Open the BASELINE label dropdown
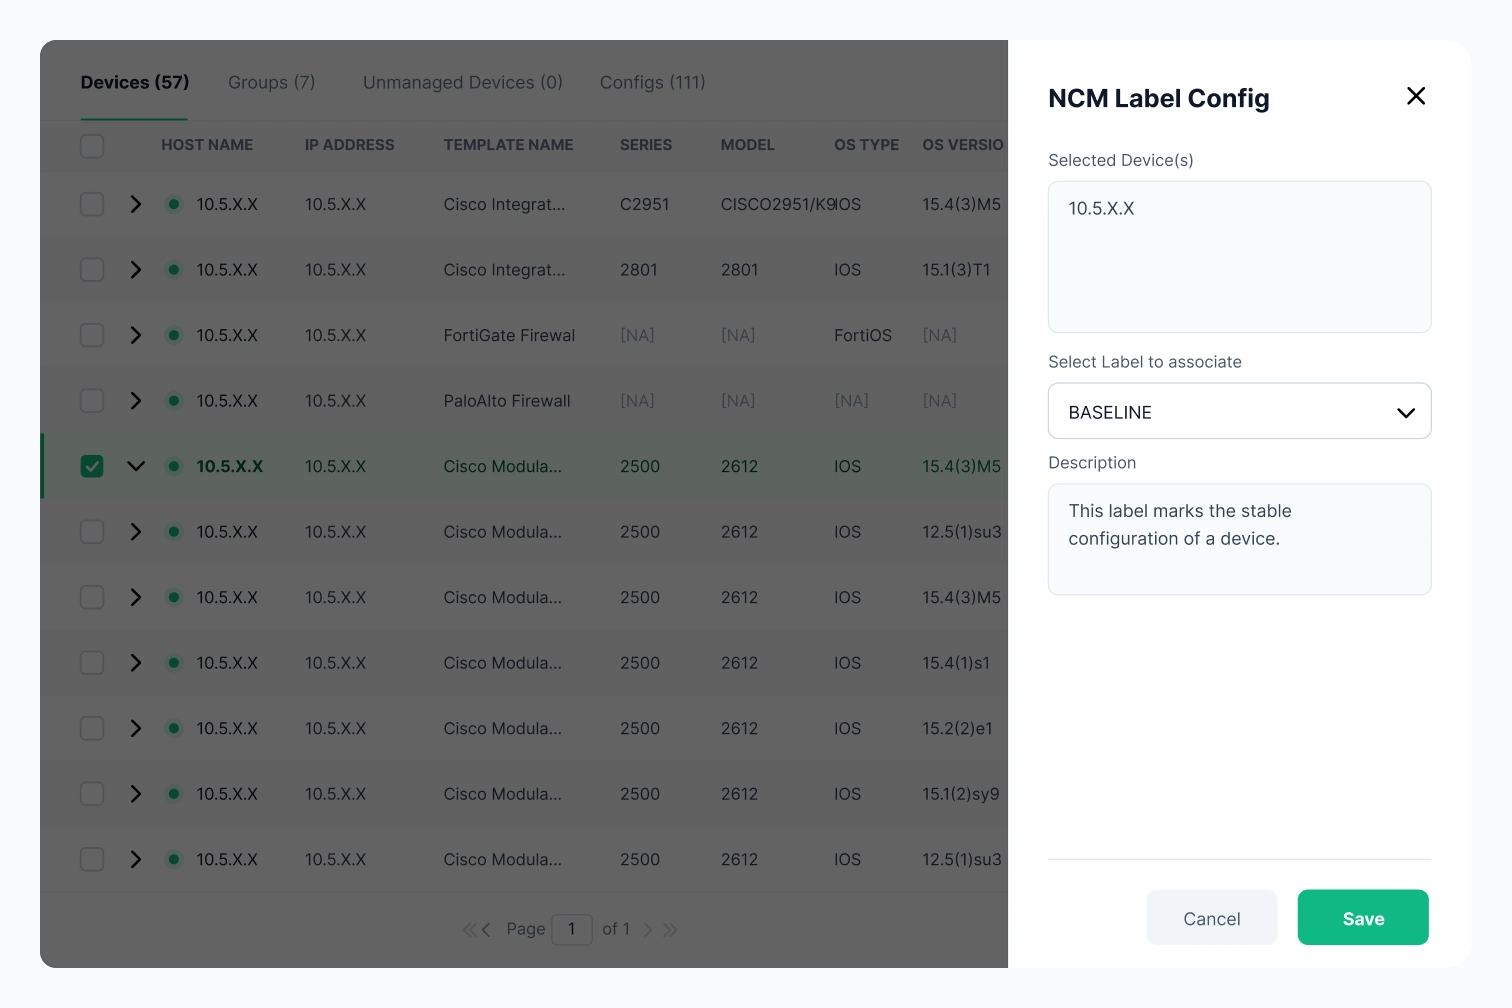 (x=1240, y=411)
